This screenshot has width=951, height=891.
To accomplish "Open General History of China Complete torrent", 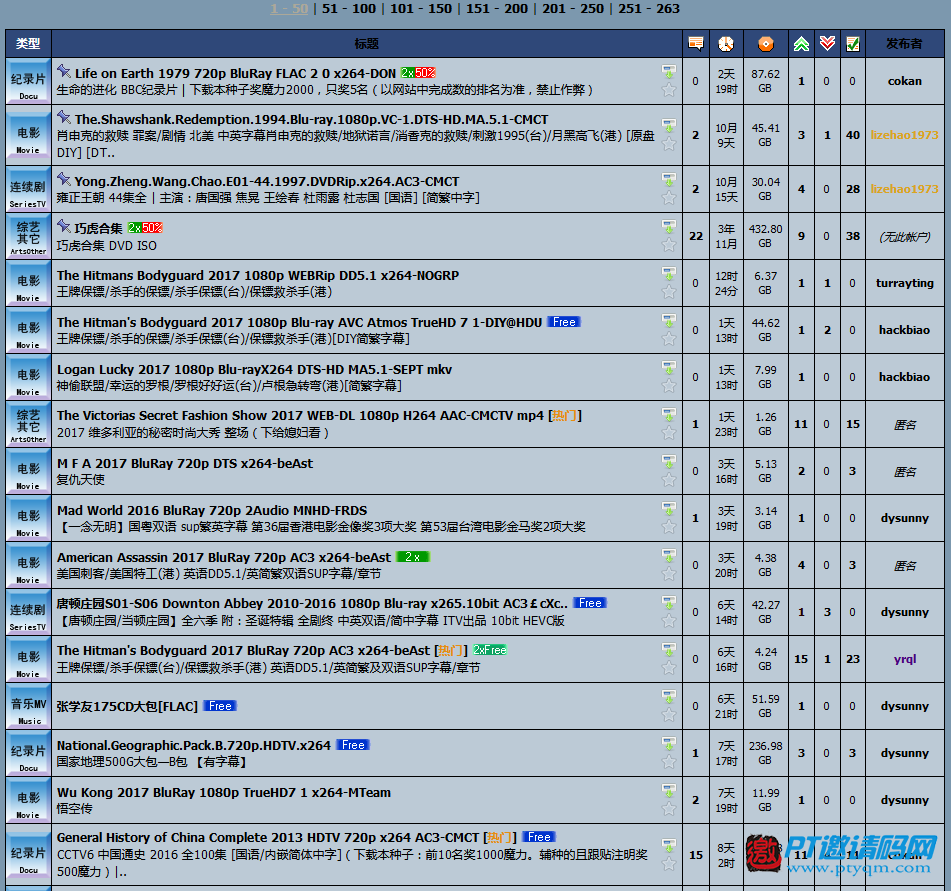I will click(x=268, y=838).
